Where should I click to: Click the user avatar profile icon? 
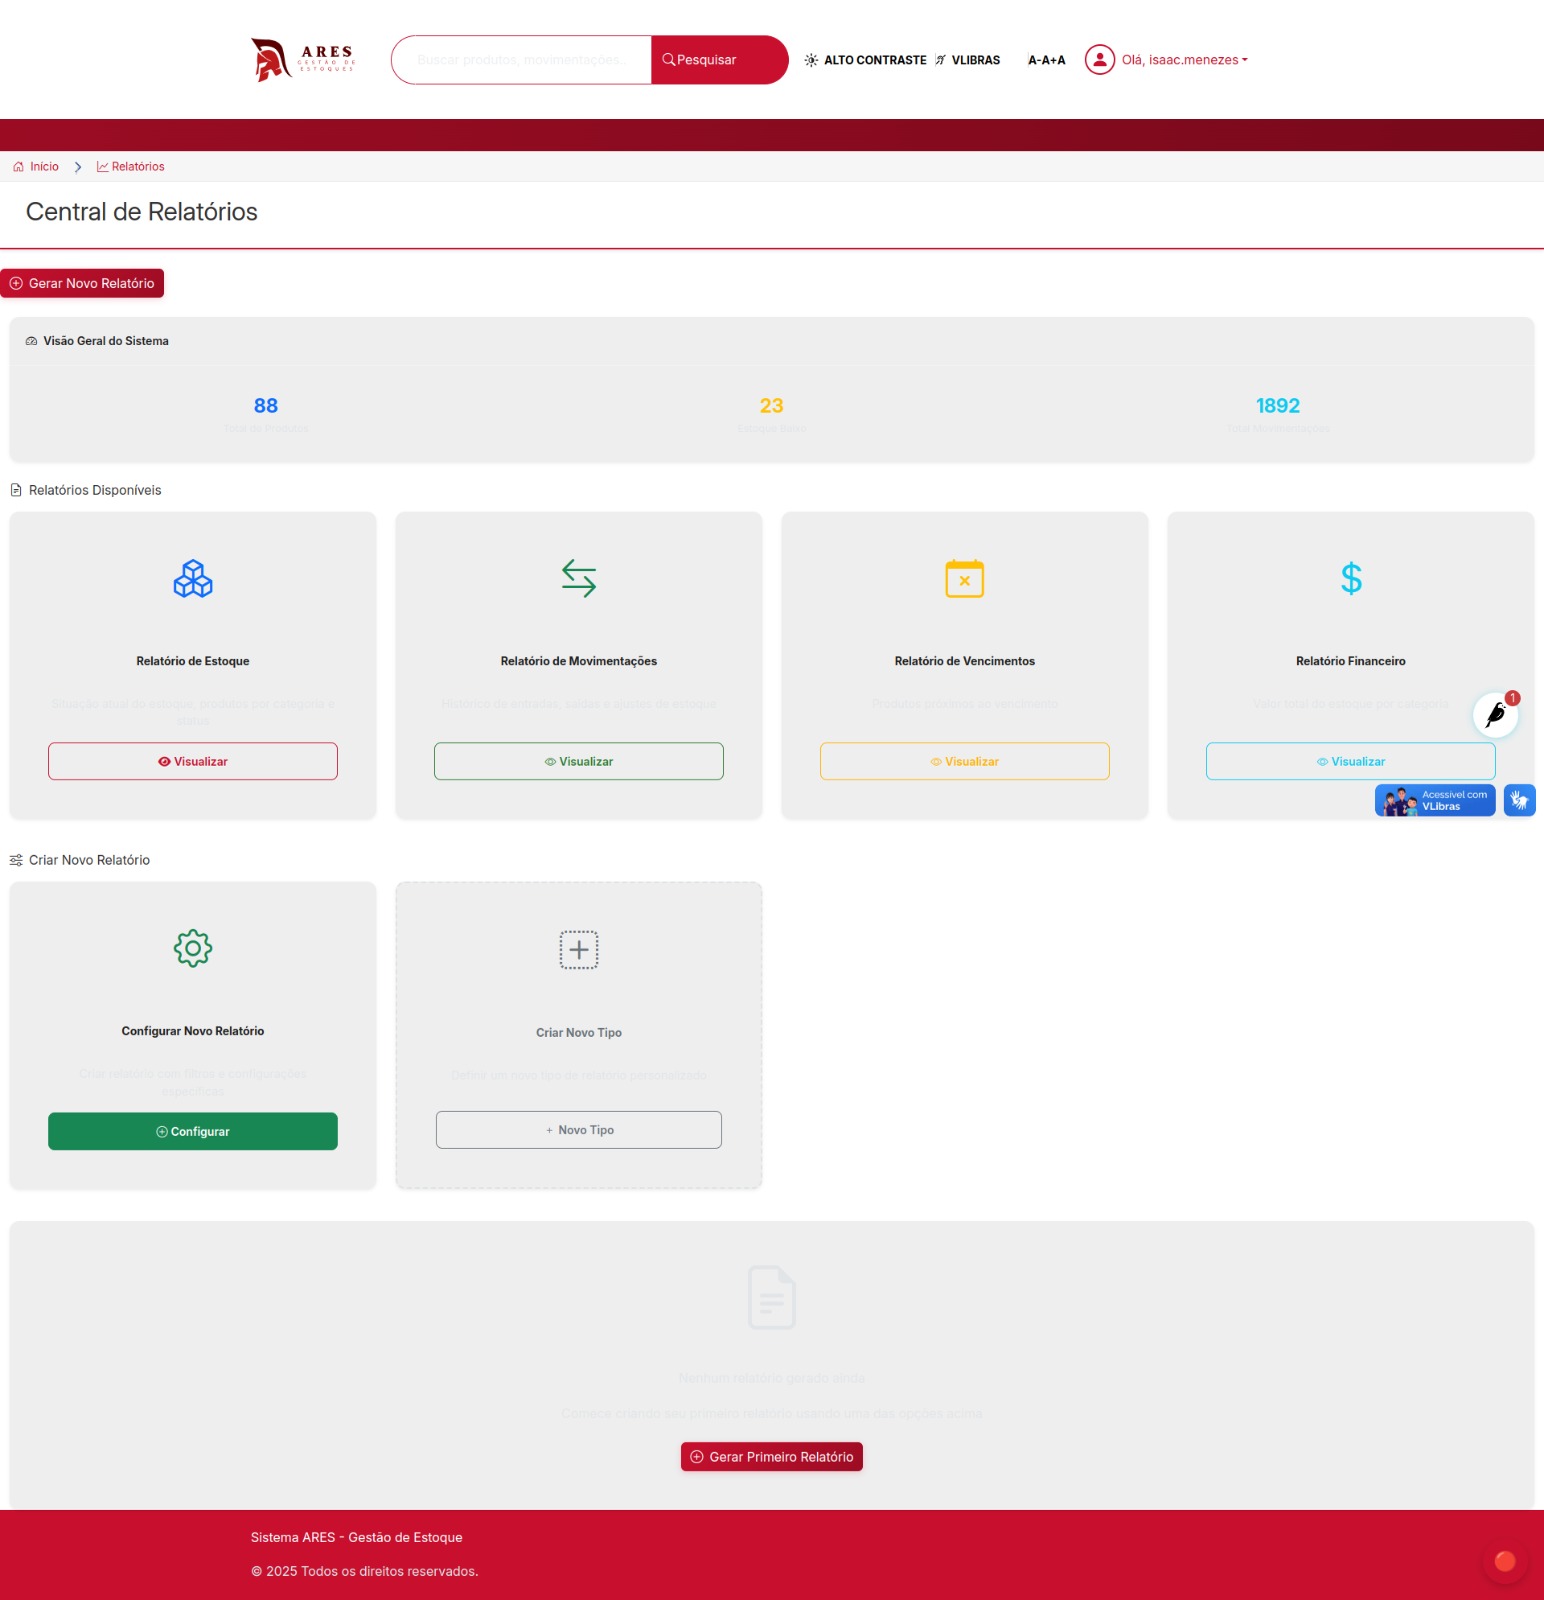(1100, 60)
